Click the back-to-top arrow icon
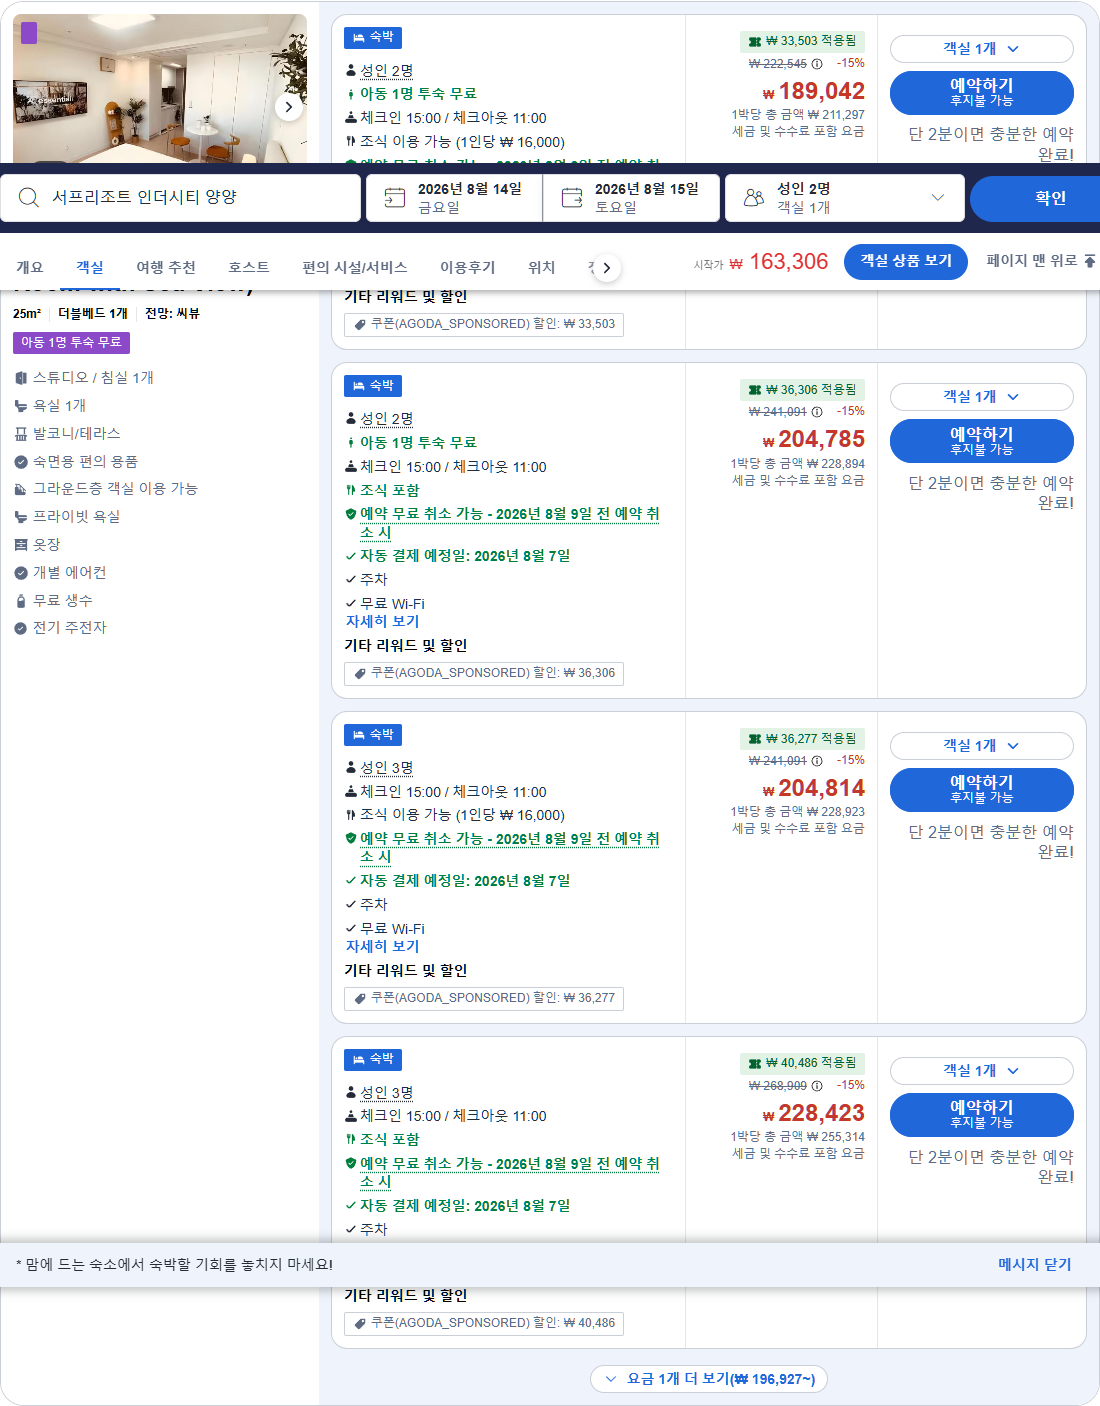The width and height of the screenshot is (1100, 1406). pyautogui.click(x=1089, y=261)
